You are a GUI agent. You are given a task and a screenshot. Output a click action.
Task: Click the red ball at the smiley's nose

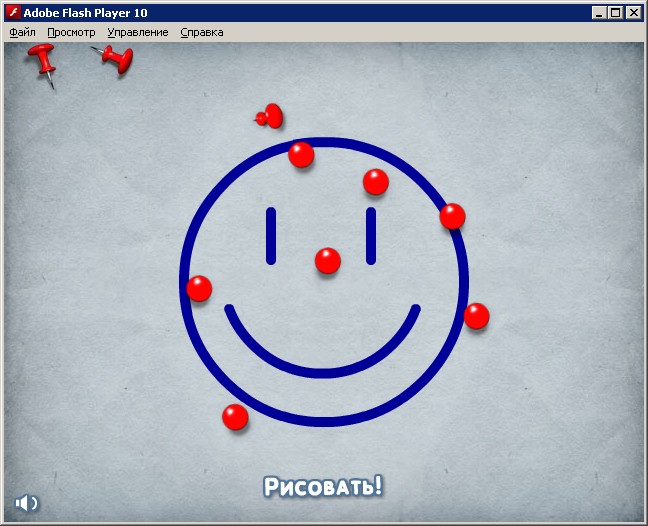[x=328, y=261]
